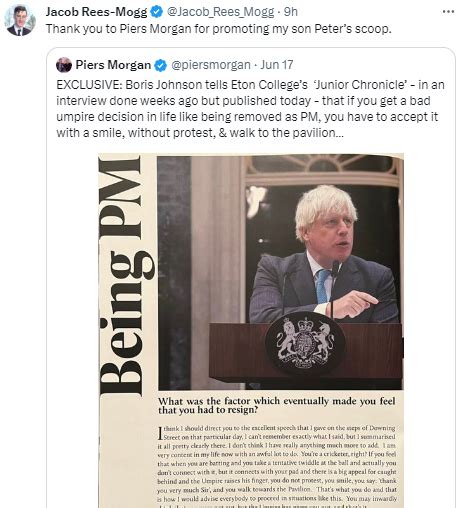This screenshot has width=463, height=508.
Task: Open Jacob Rees-Mogg's profile avatar
Action: click(20, 21)
